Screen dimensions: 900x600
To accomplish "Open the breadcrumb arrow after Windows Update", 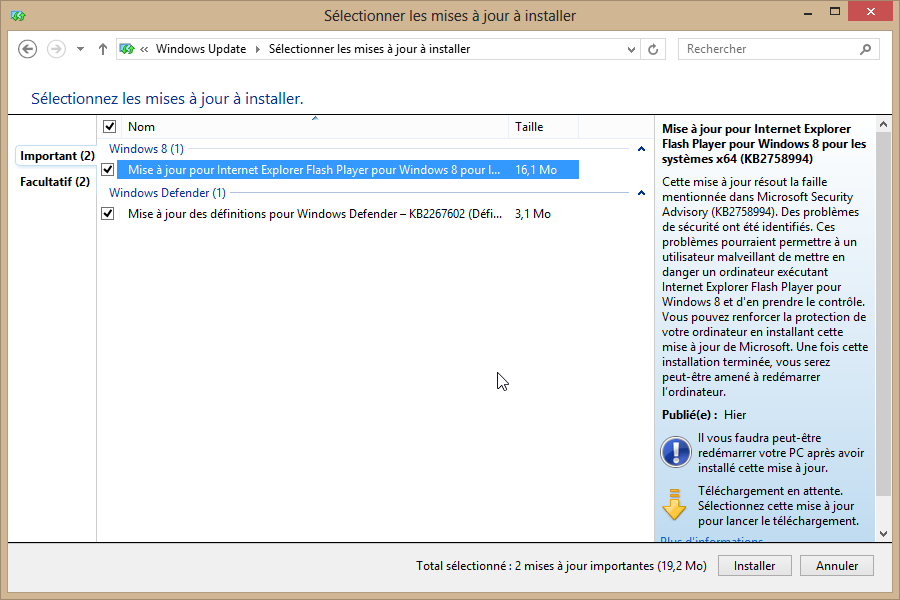I will coord(257,49).
